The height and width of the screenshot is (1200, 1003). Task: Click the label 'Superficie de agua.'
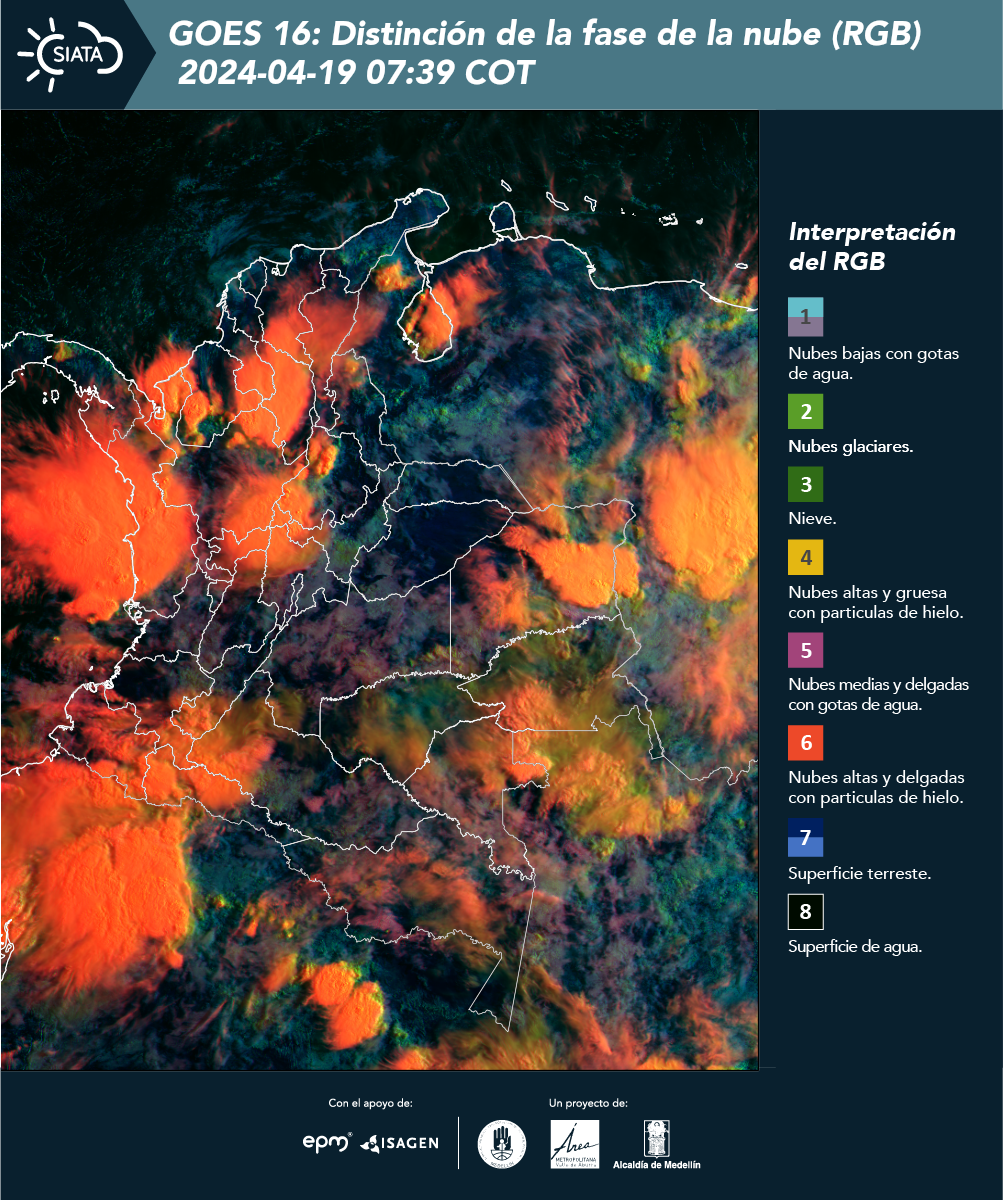coord(855,948)
